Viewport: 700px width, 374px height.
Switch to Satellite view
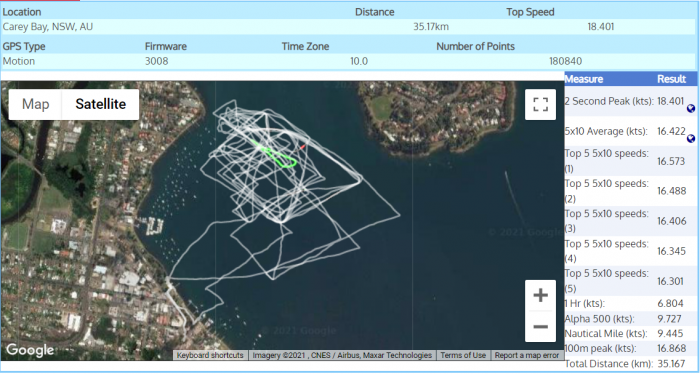(x=100, y=104)
